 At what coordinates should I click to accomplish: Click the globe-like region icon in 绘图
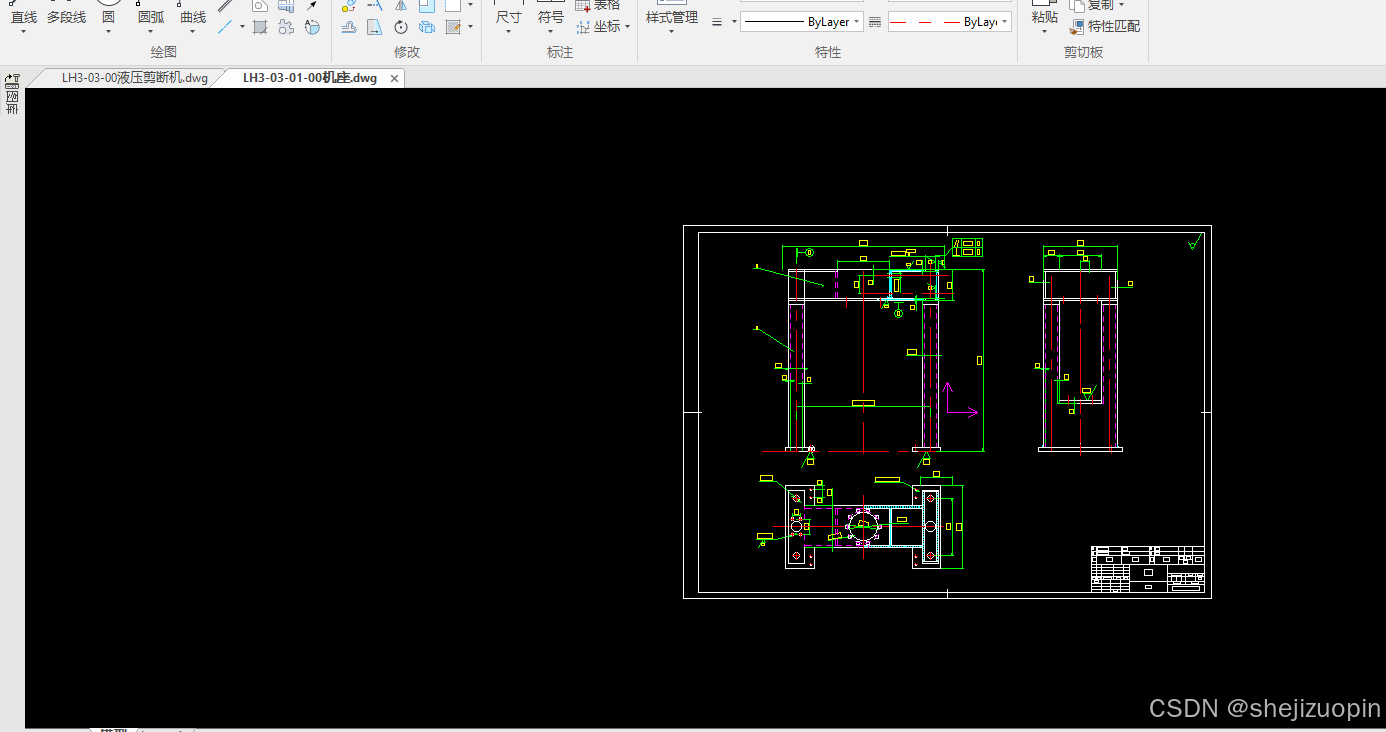pos(312,27)
